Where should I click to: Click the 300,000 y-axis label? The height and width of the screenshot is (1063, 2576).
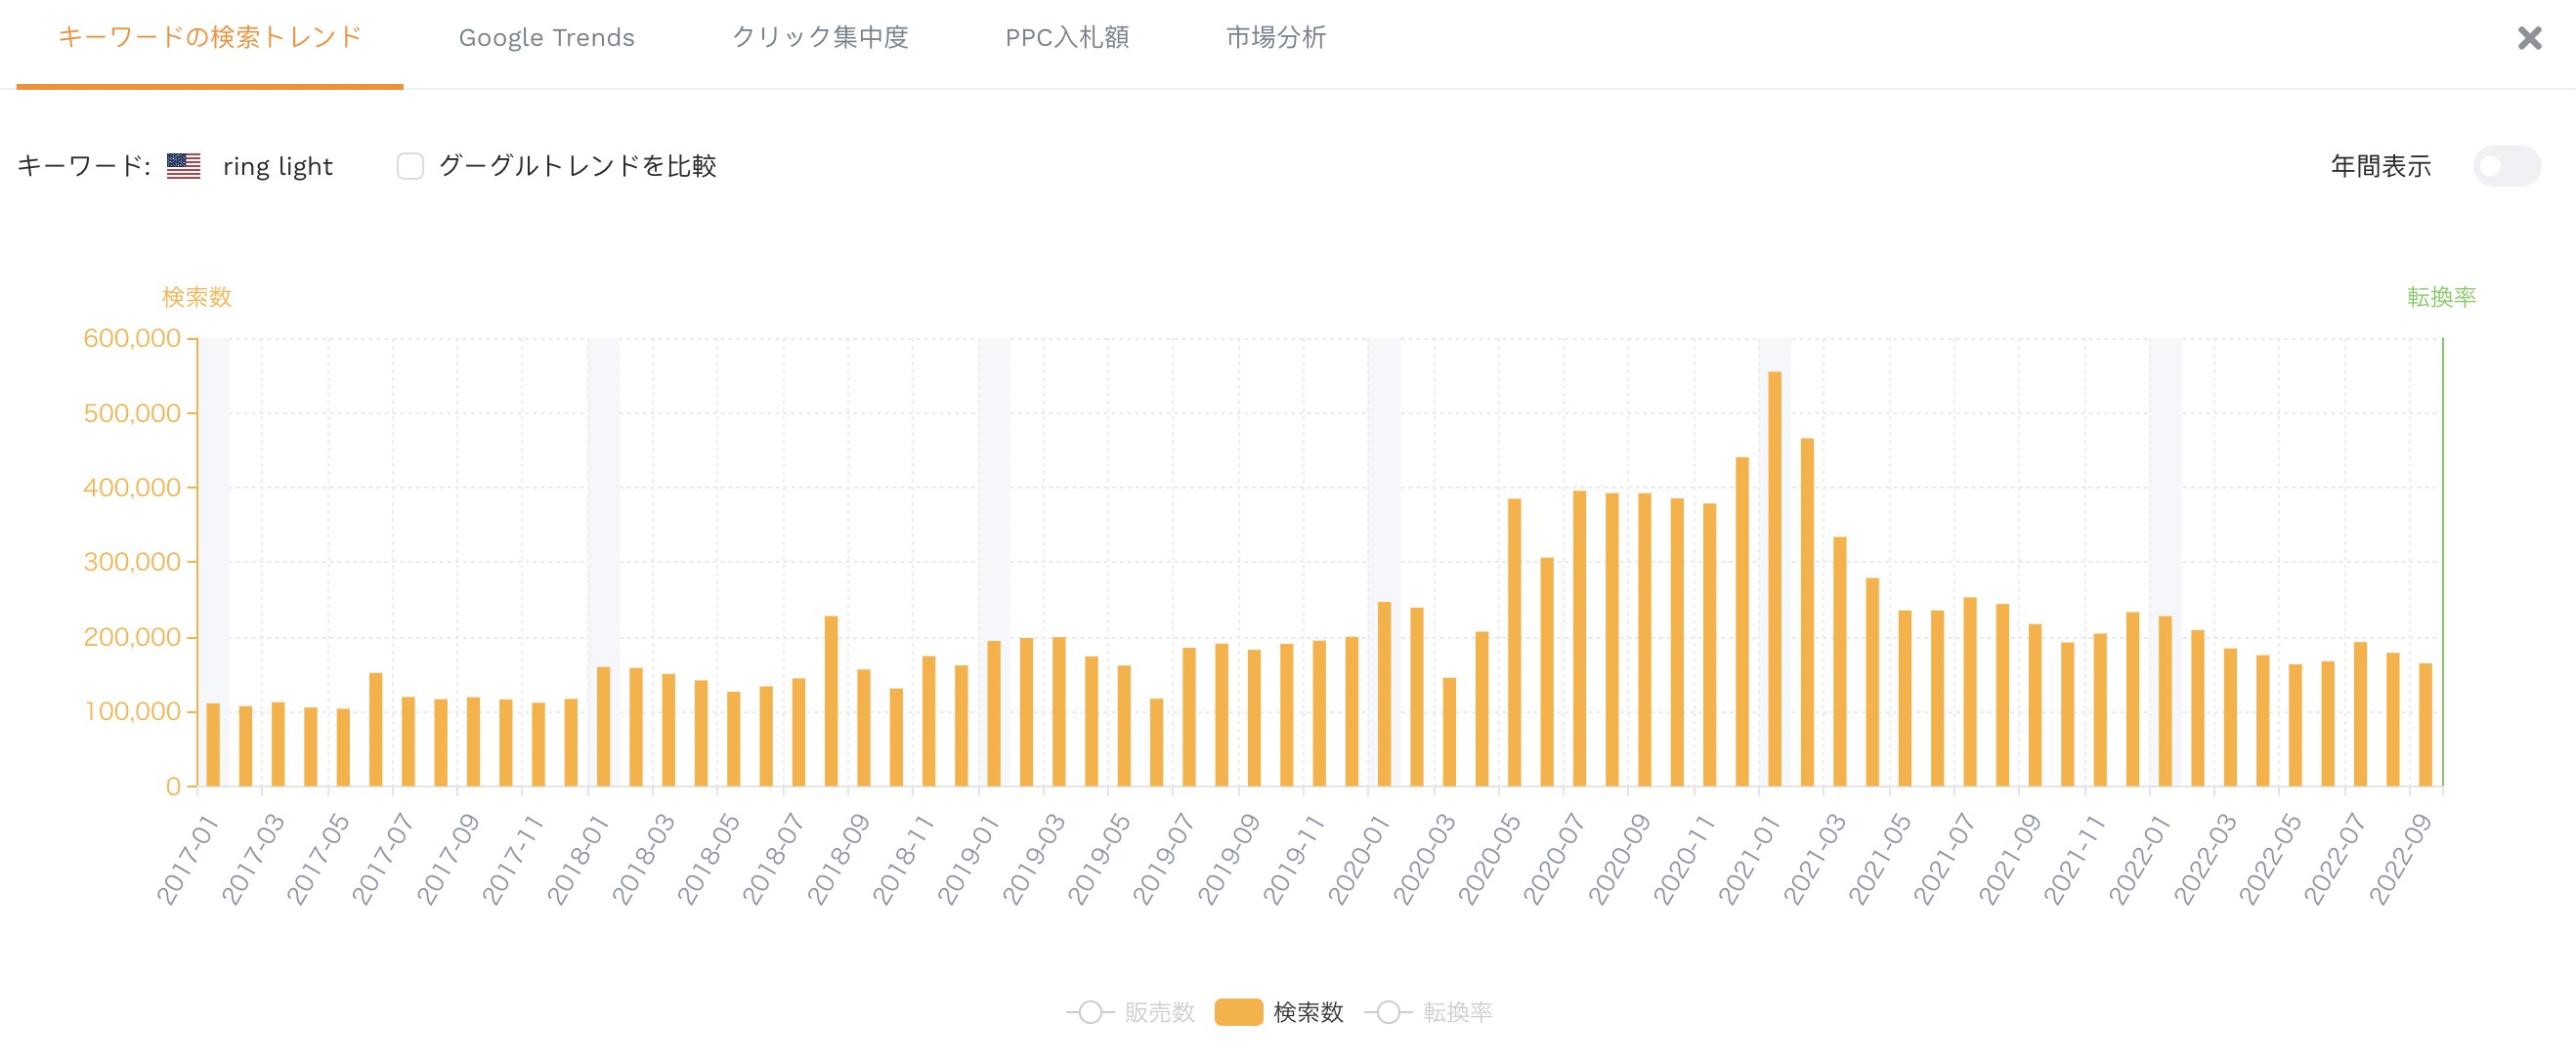pos(132,562)
